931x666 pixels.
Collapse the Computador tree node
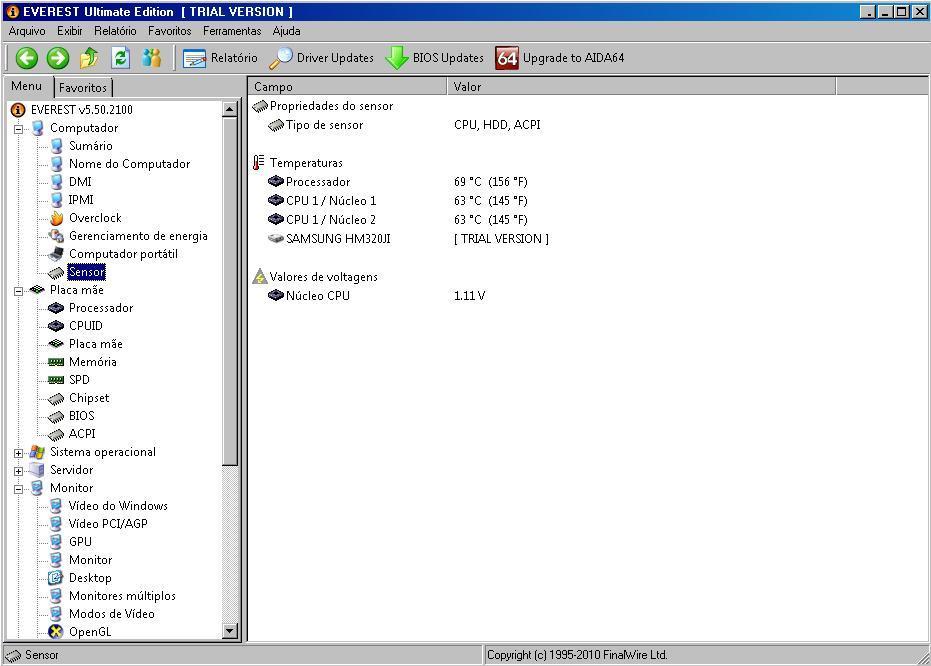[x=18, y=128]
